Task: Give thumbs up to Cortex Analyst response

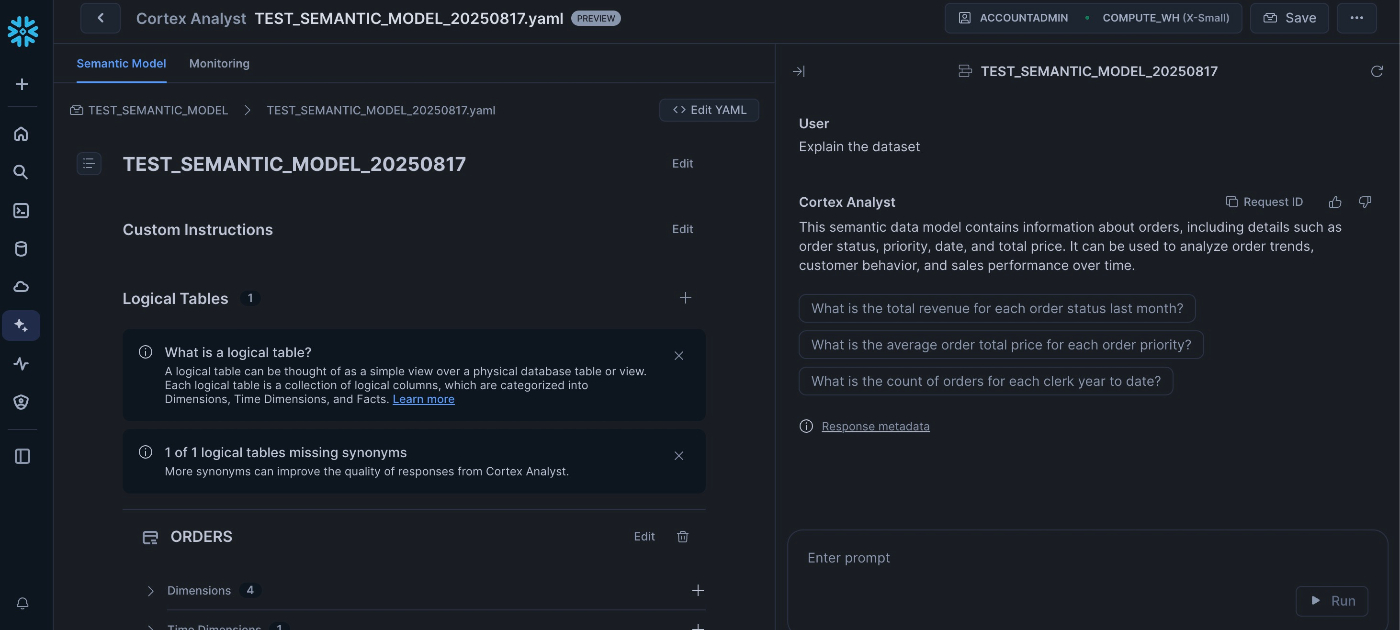Action: tap(1335, 202)
